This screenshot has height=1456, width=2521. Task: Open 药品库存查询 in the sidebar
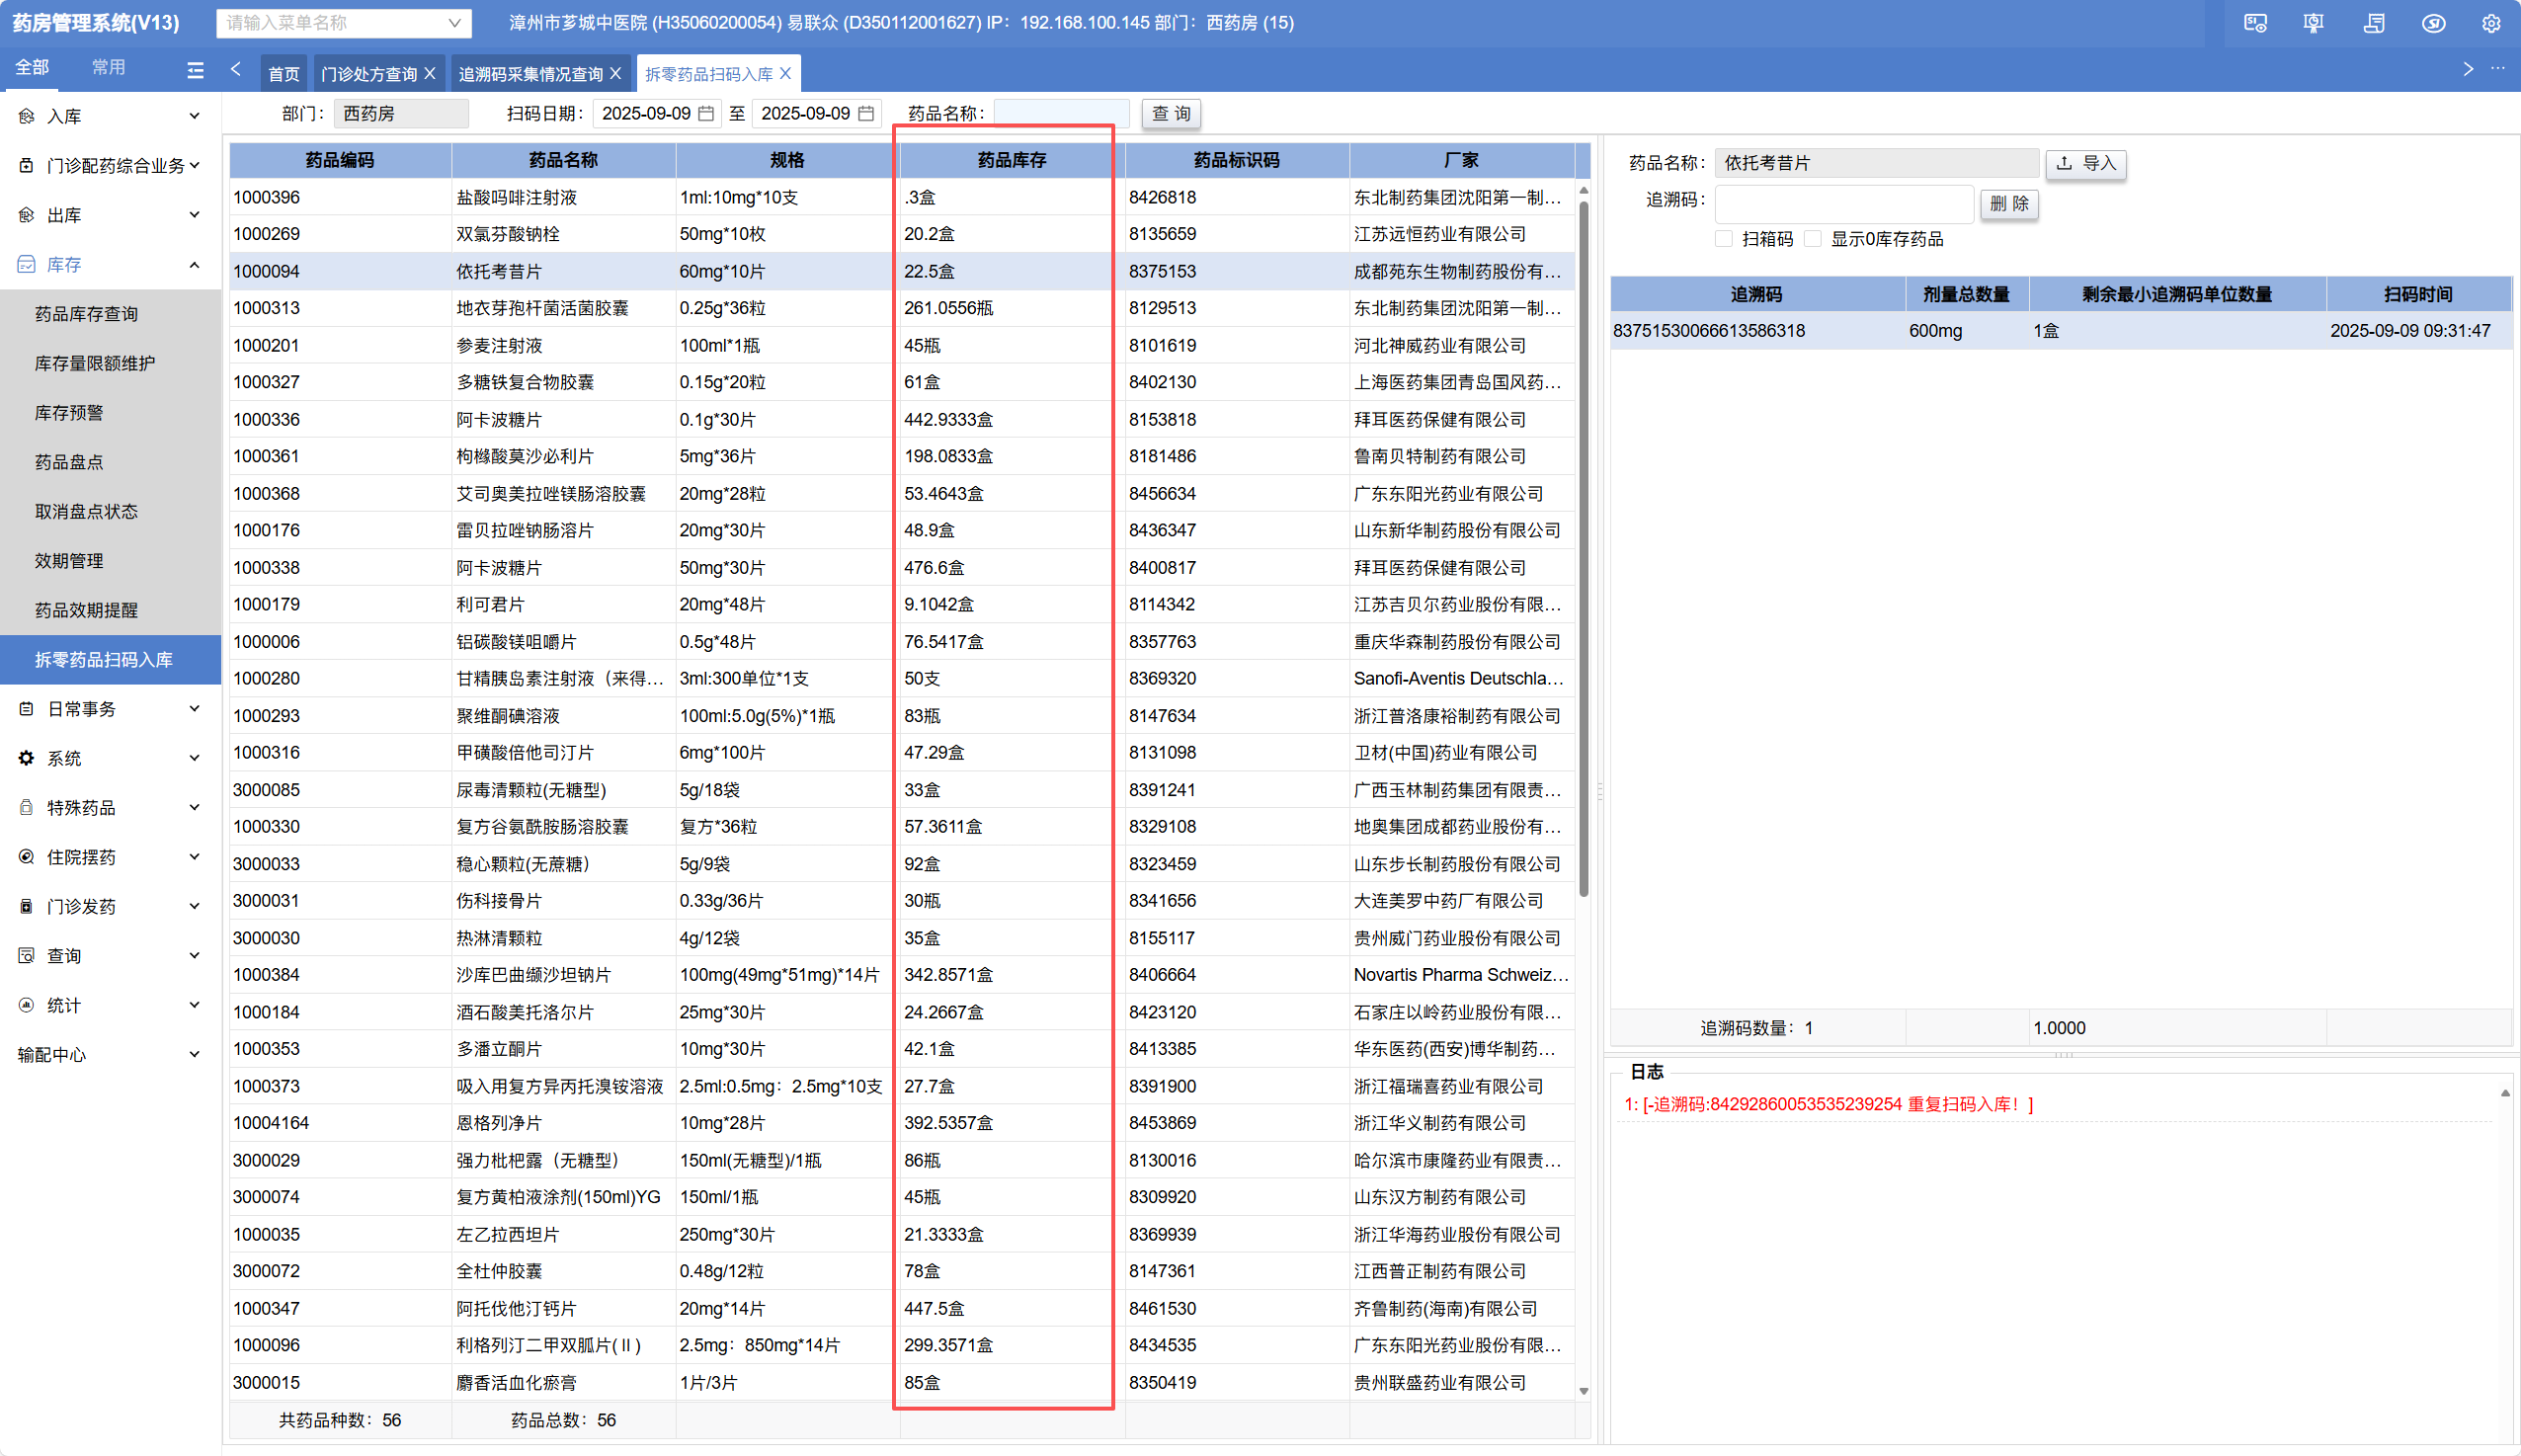(86, 314)
